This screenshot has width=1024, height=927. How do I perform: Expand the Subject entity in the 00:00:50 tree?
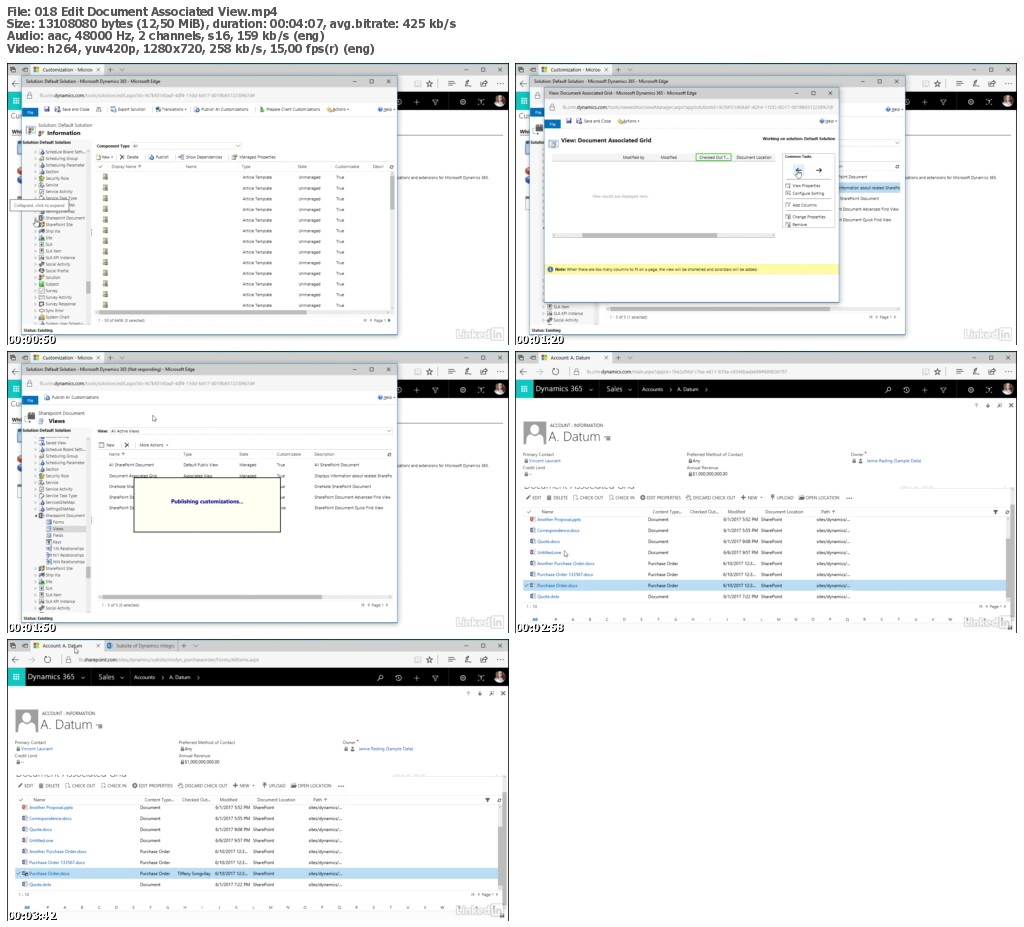(35, 284)
